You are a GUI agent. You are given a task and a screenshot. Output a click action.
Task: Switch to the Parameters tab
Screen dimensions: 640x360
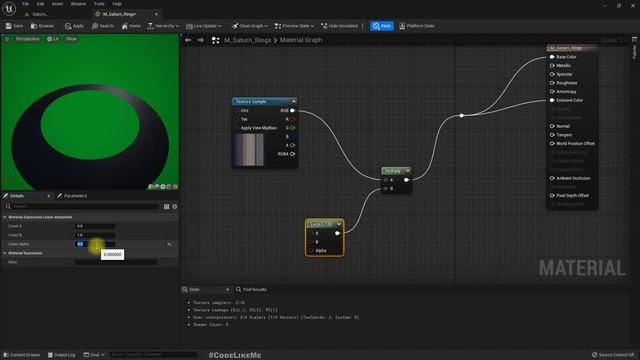tap(72, 196)
